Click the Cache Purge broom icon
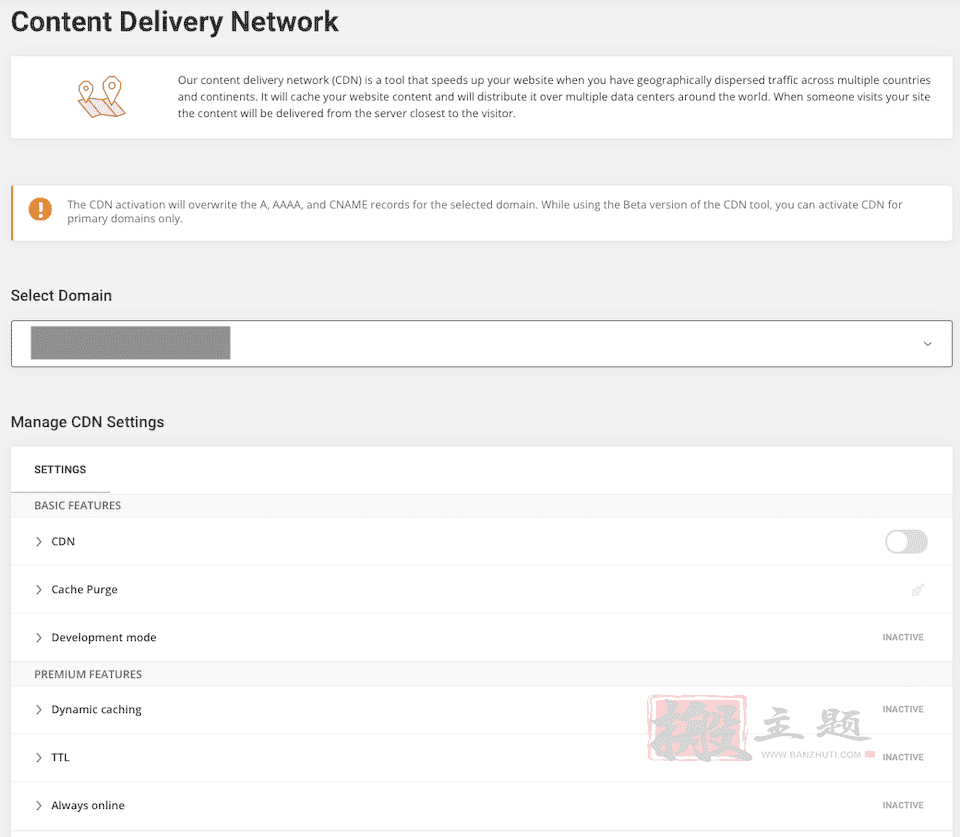Screen dimensions: 960x837 pyautogui.click(x=917, y=590)
